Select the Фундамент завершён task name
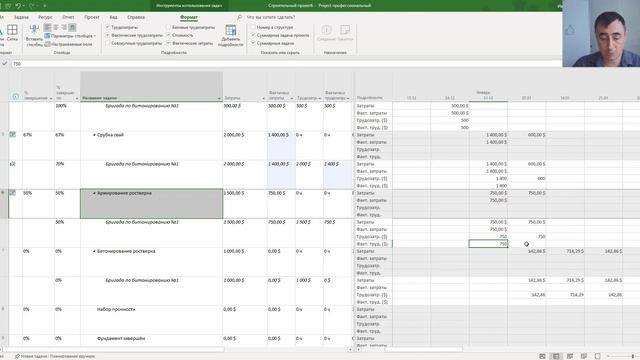640x360 pixels. (x=121, y=338)
